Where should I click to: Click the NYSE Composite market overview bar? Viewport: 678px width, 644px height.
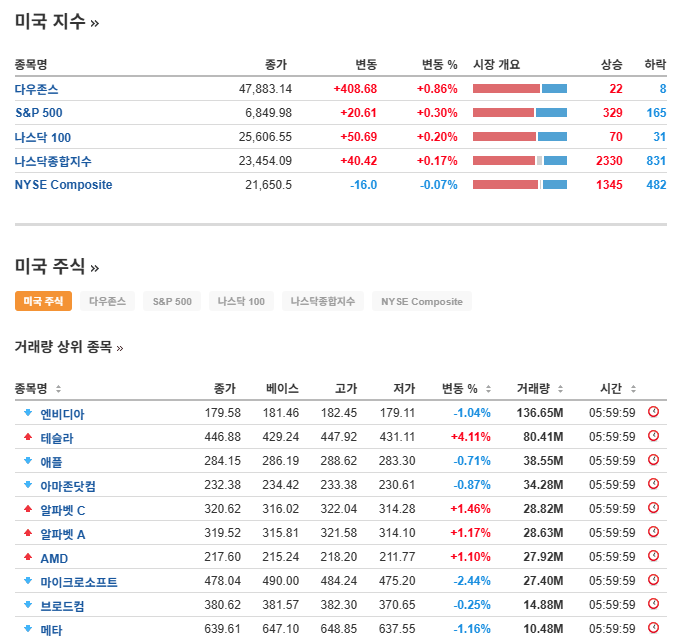click(x=520, y=185)
